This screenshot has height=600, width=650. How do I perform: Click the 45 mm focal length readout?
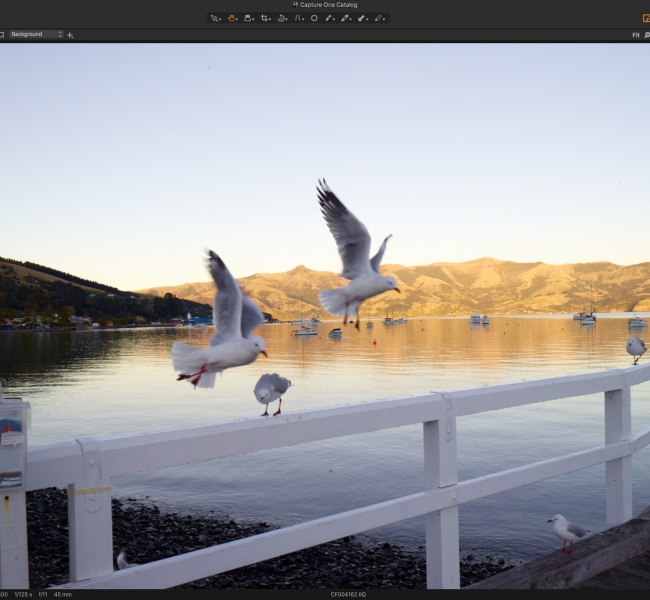63,595
